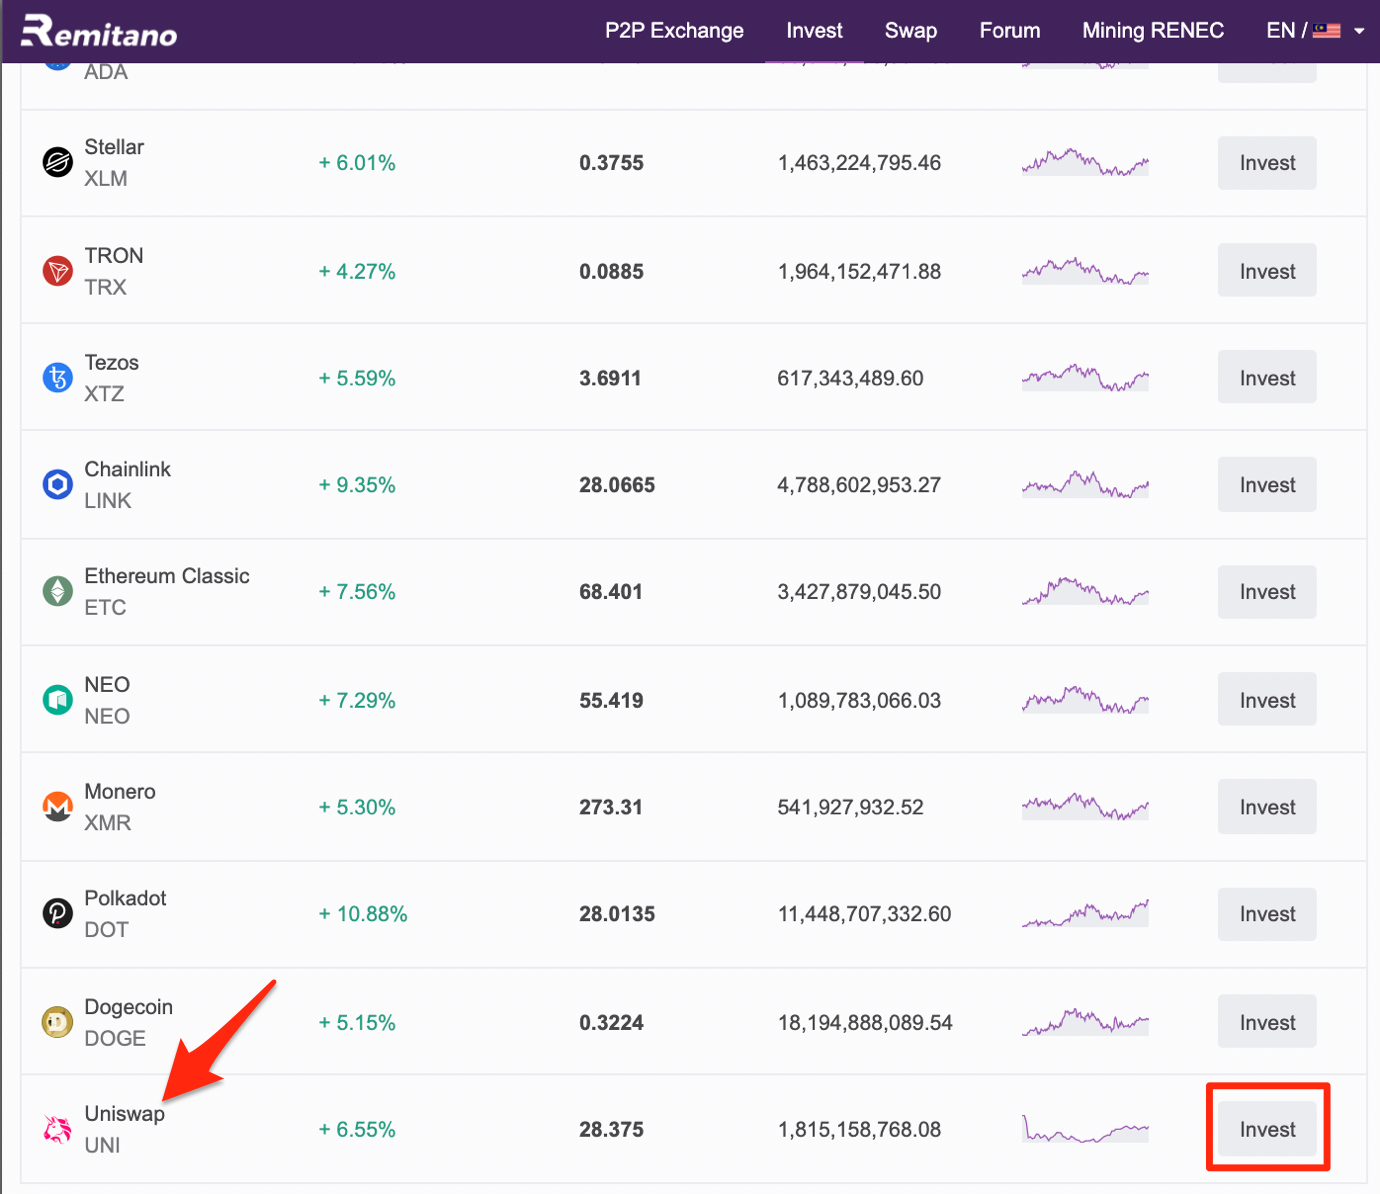
Task: Open the EN language dropdown
Action: click(1315, 30)
